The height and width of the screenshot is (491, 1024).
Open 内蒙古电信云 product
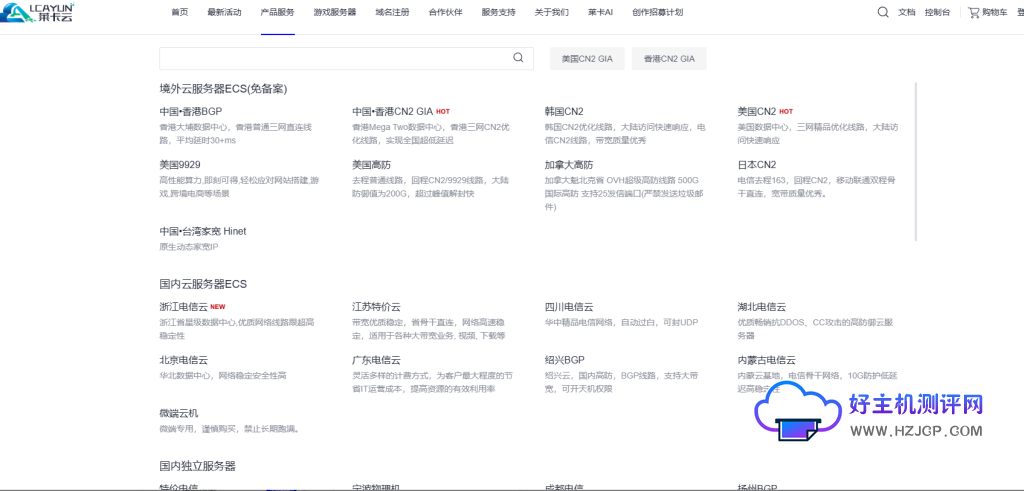point(767,360)
